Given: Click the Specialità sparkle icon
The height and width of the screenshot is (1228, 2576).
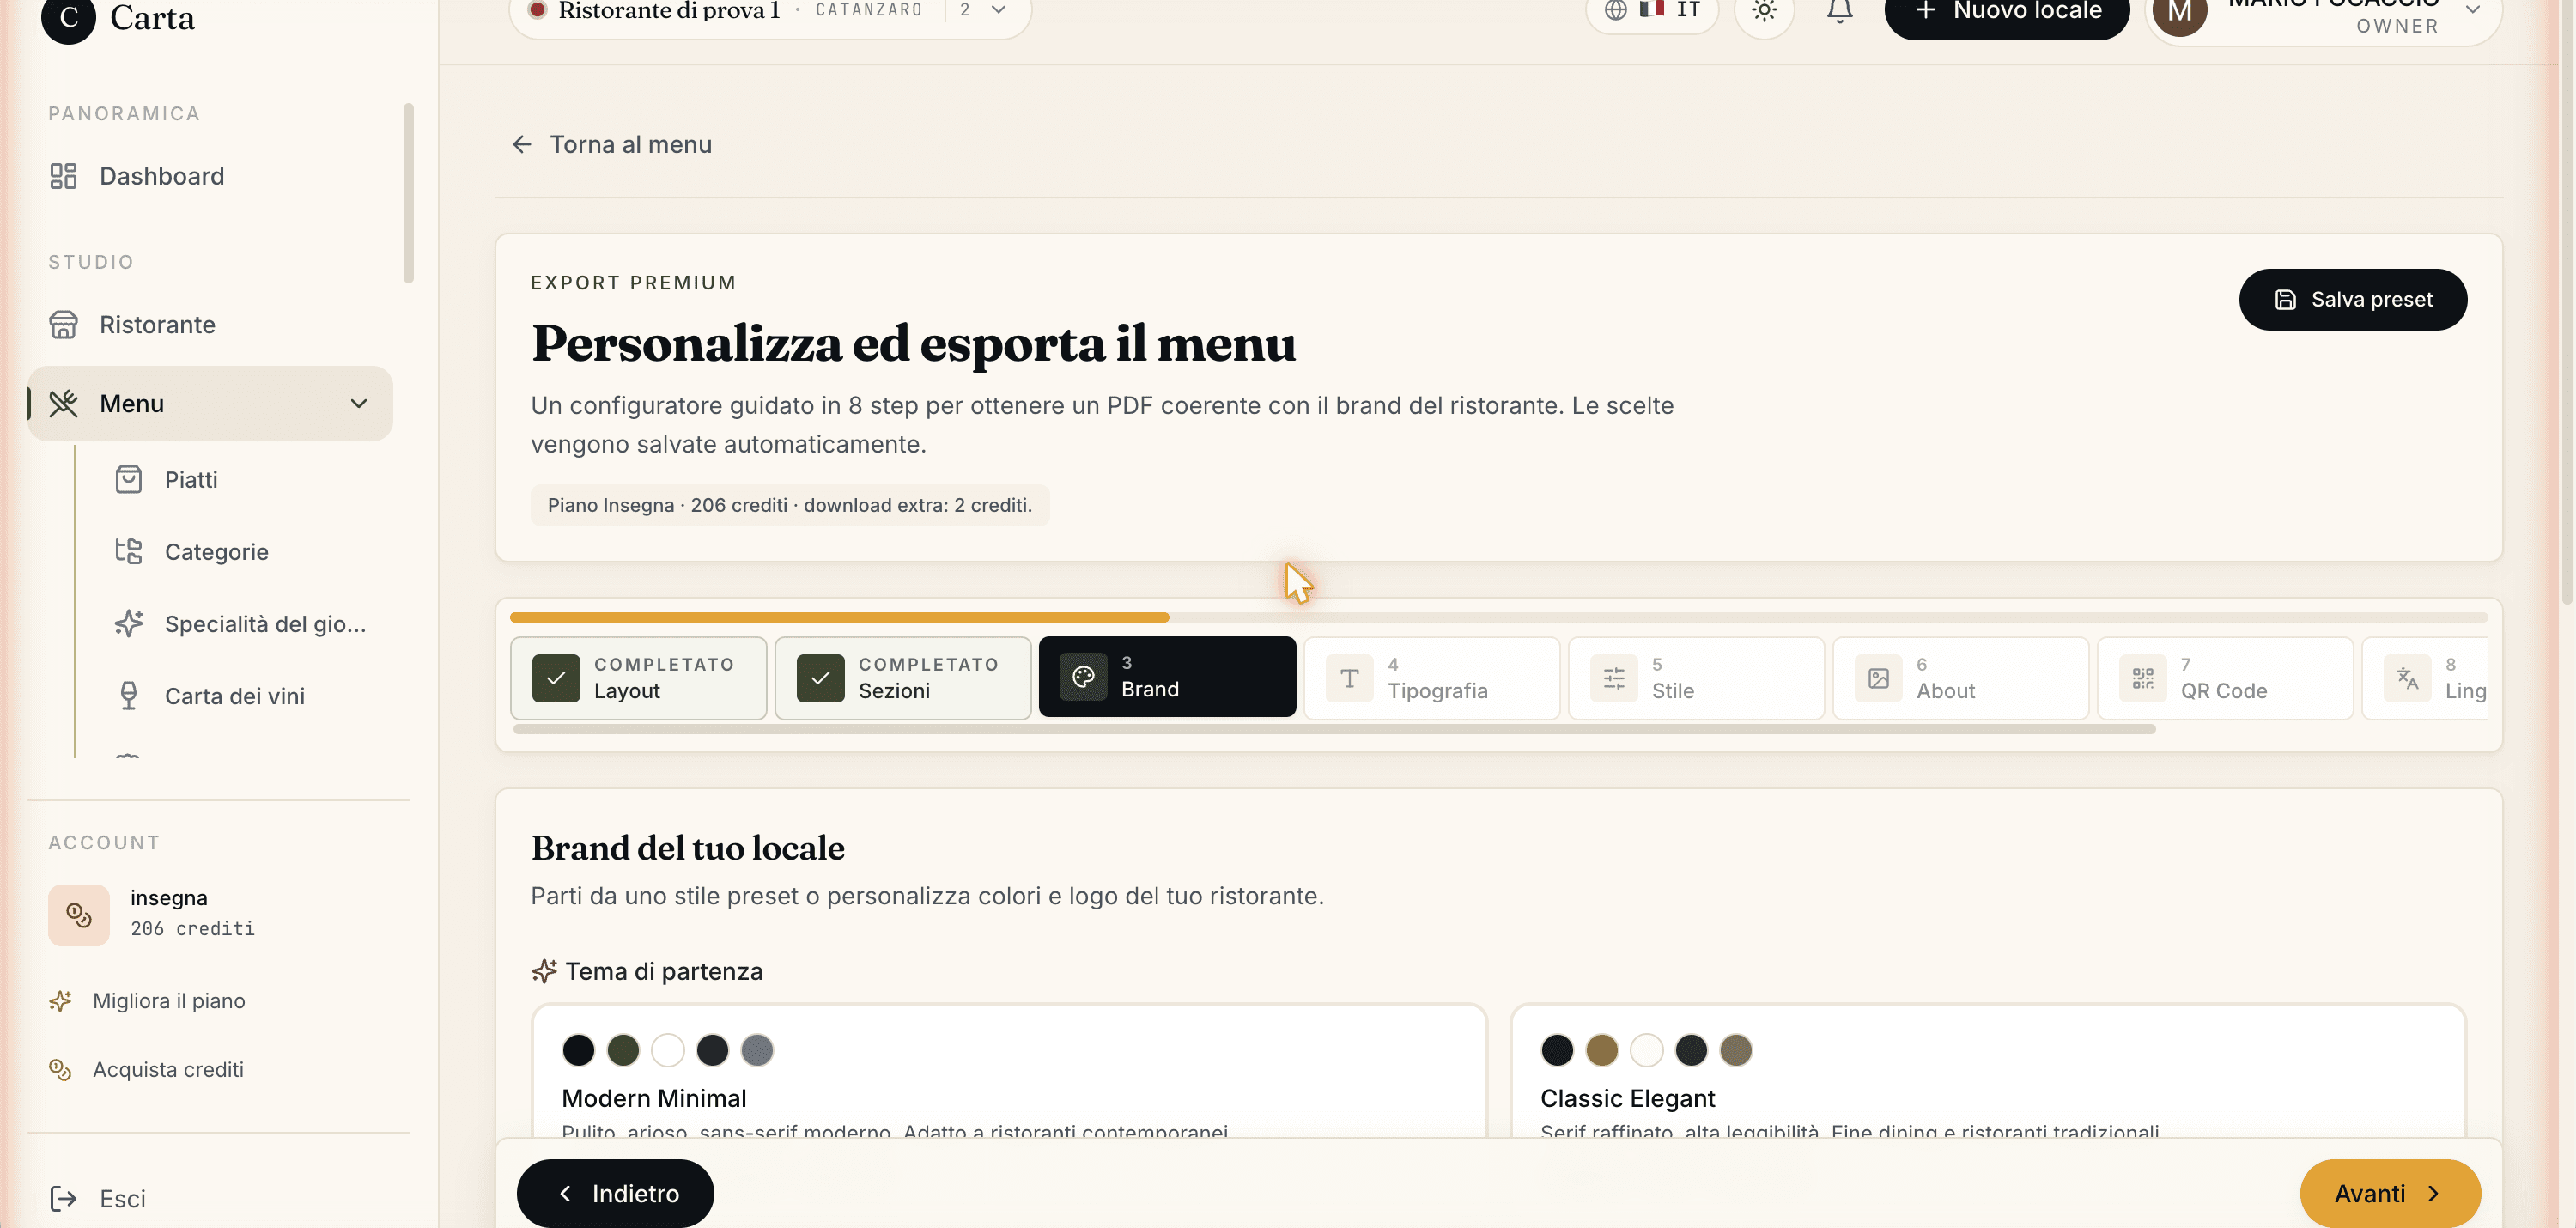Looking at the screenshot, I should (x=128, y=624).
